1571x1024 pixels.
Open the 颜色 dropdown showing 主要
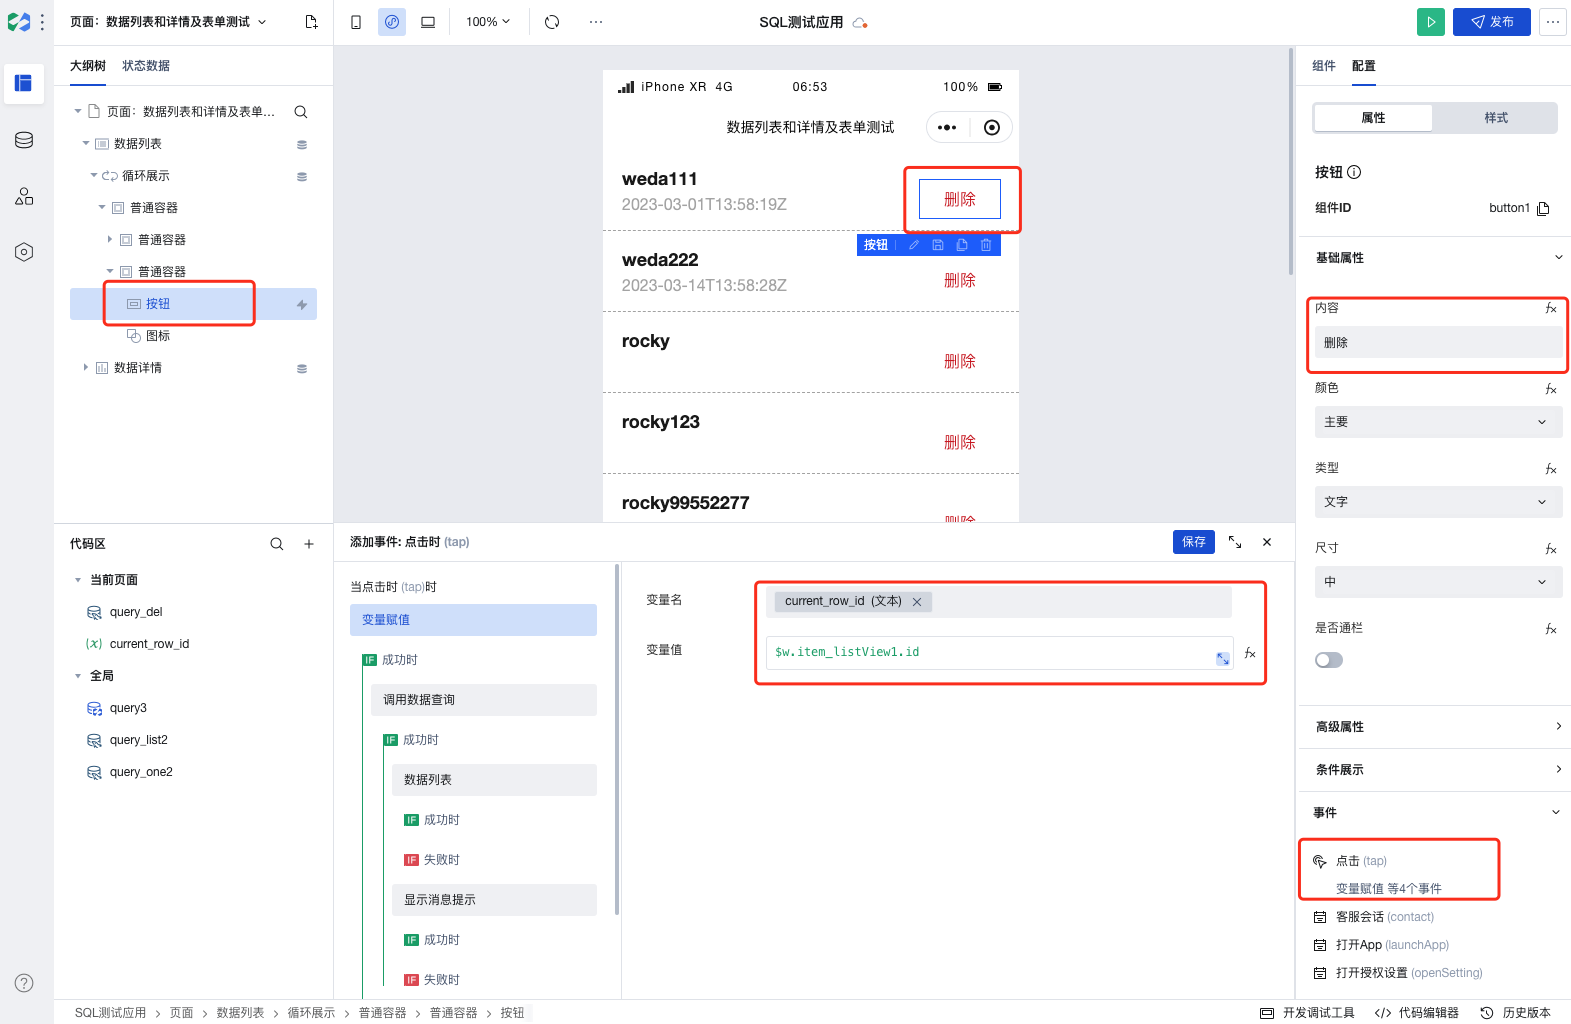click(1438, 422)
